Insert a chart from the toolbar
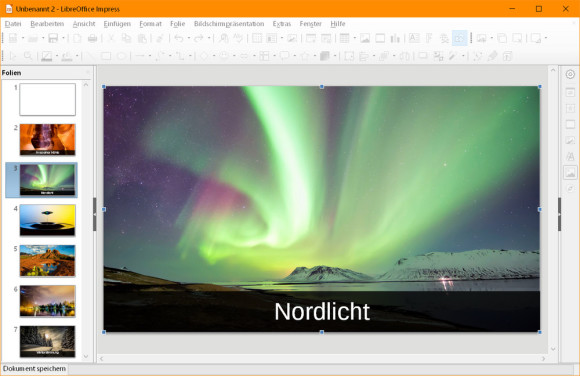The image size is (580, 376). tap(395, 38)
